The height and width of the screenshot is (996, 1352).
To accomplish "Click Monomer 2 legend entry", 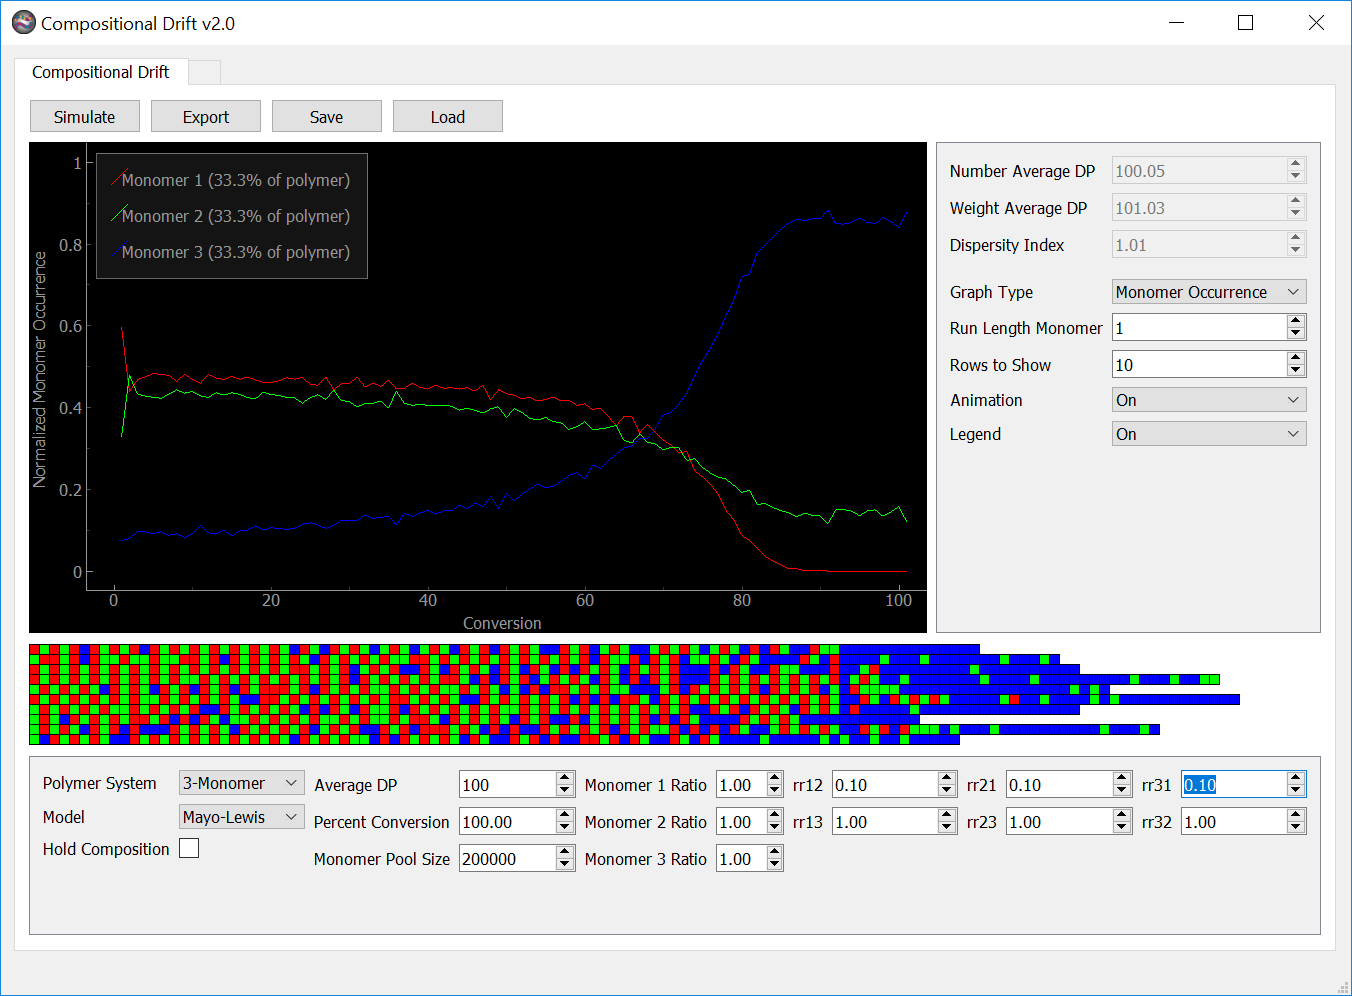I will click(x=231, y=216).
